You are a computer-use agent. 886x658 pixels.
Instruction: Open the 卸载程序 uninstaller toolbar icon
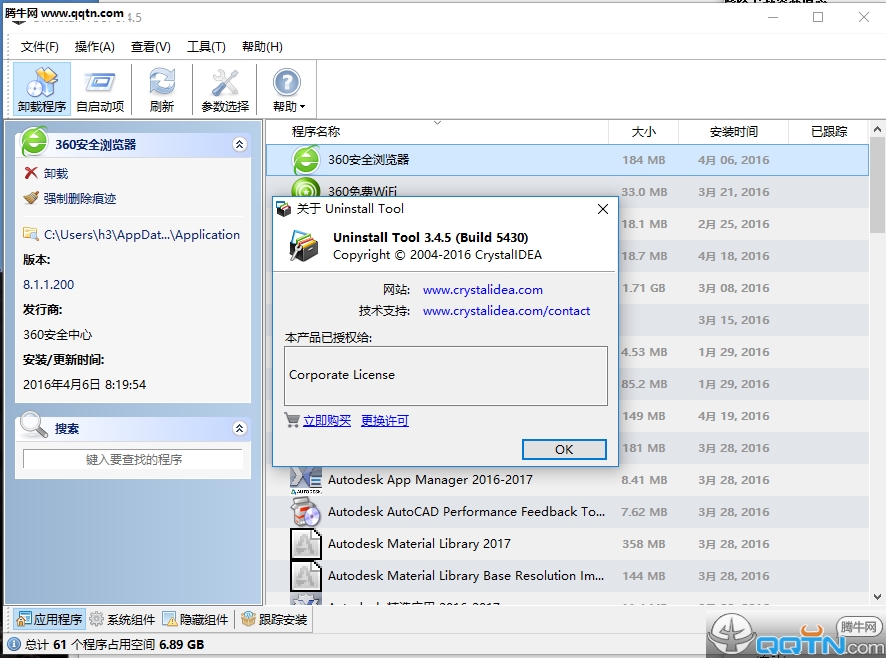tap(42, 89)
